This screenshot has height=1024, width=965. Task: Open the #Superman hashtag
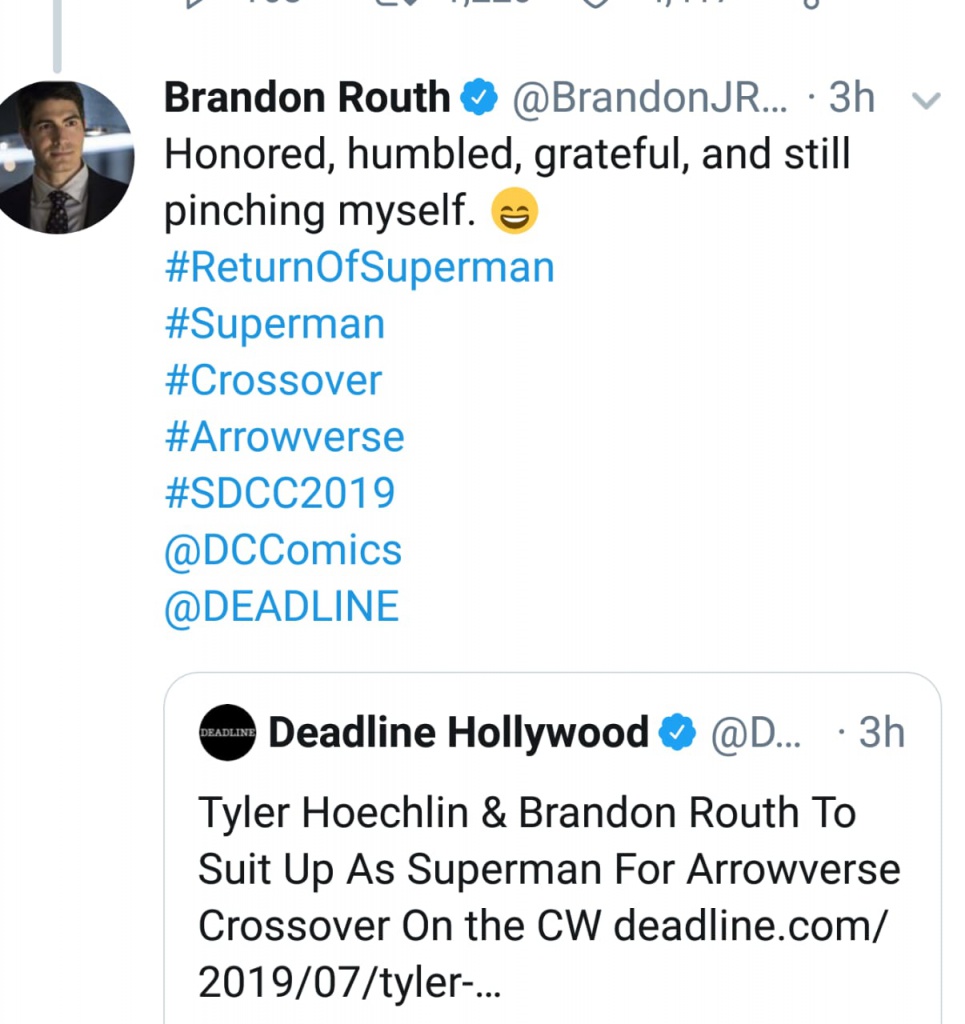[x=274, y=325]
